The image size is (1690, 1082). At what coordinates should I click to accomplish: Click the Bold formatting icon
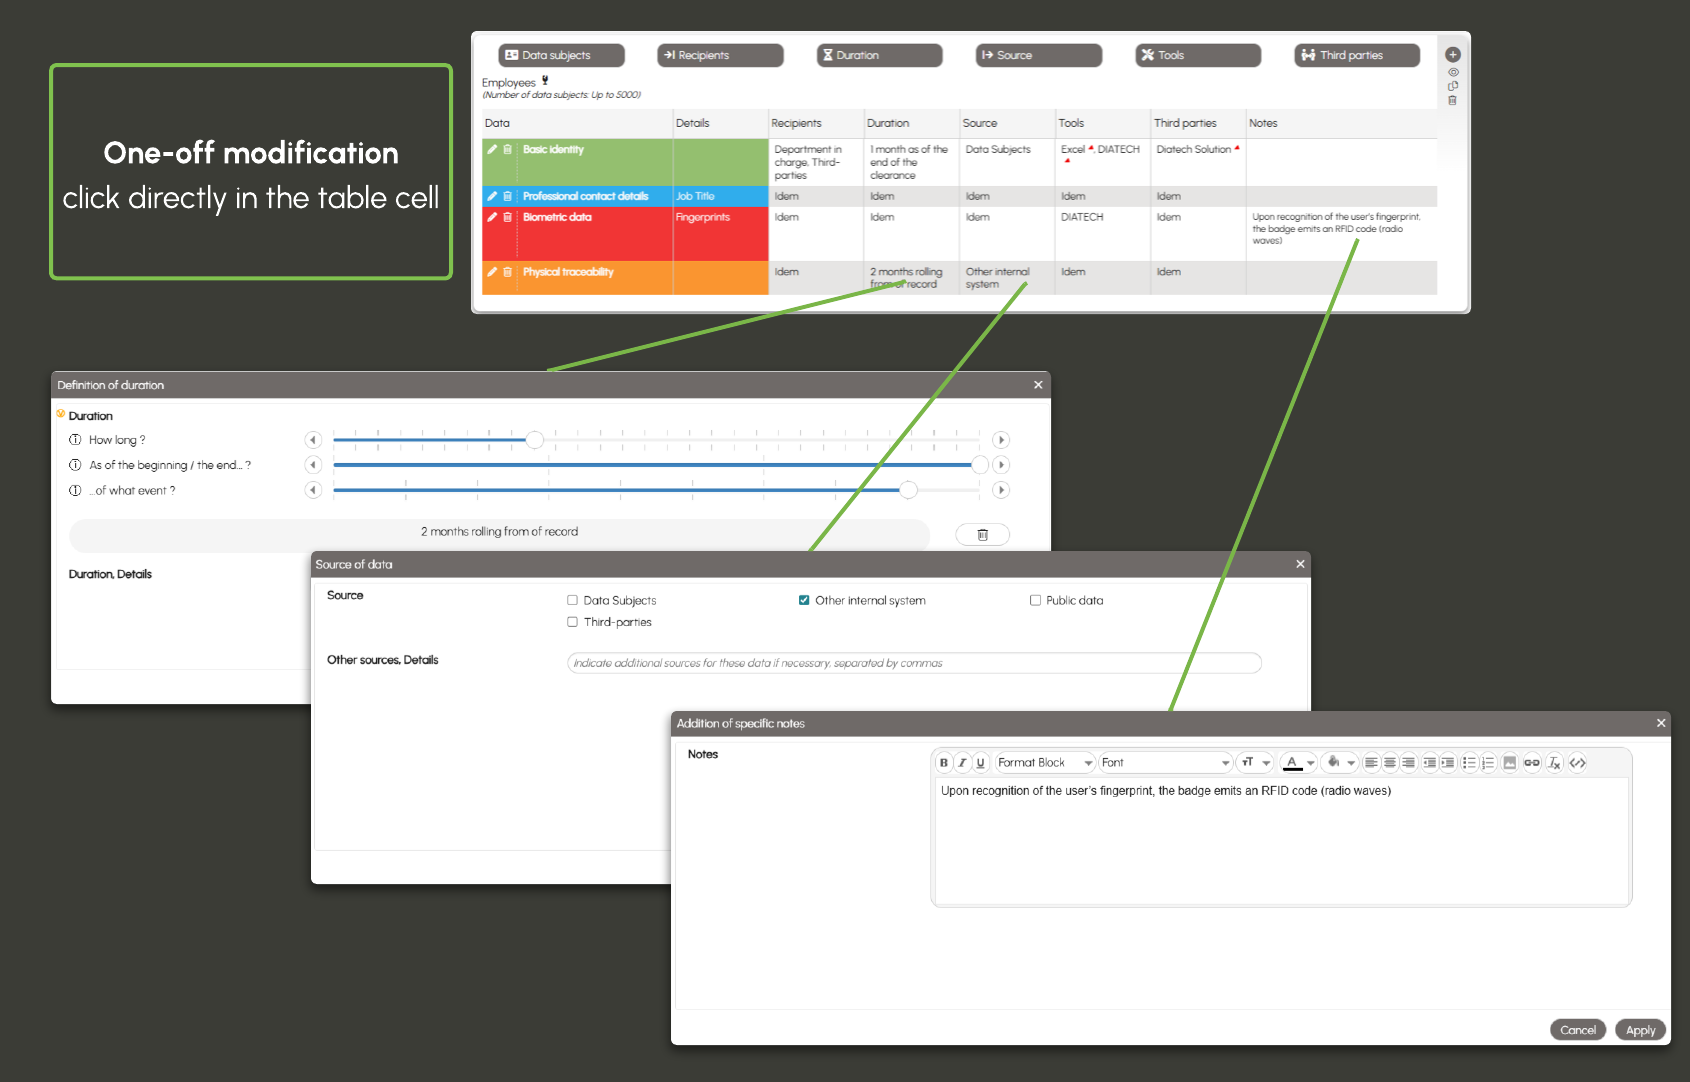coord(943,763)
